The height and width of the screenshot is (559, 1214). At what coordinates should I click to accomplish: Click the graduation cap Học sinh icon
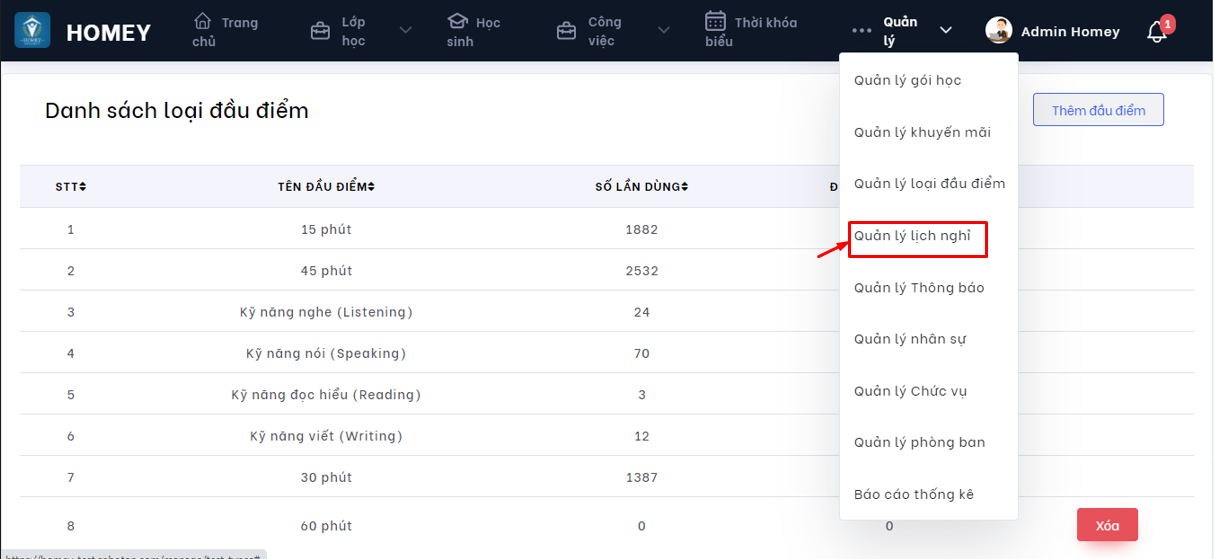click(457, 21)
